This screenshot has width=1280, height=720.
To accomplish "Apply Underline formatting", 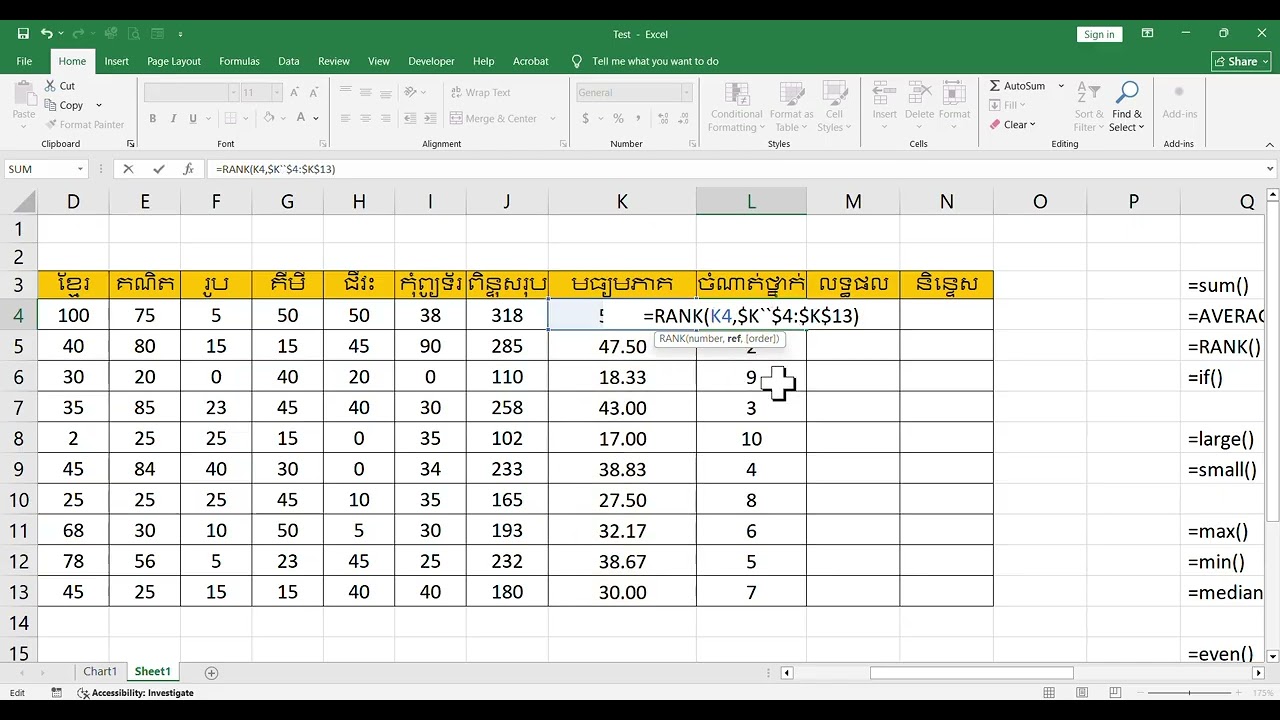I will click(x=192, y=118).
